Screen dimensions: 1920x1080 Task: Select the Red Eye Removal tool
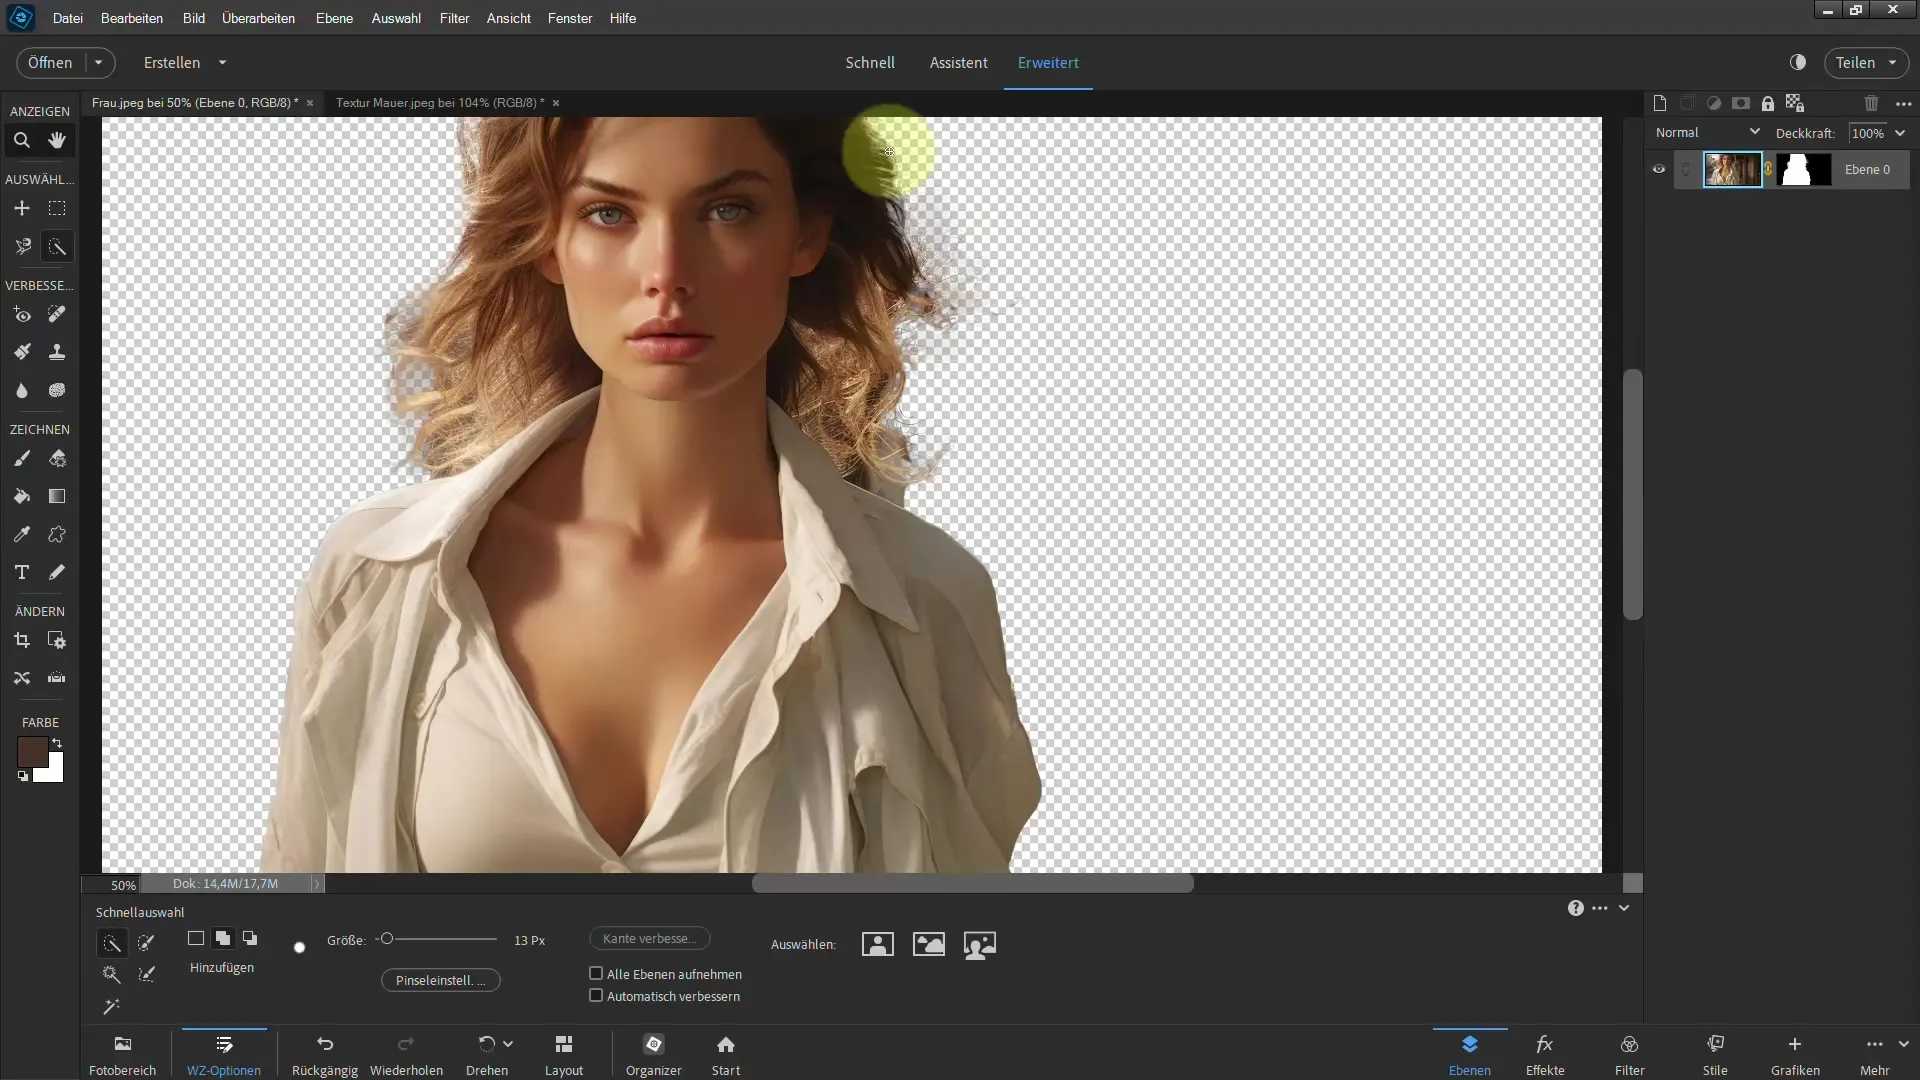22,315
